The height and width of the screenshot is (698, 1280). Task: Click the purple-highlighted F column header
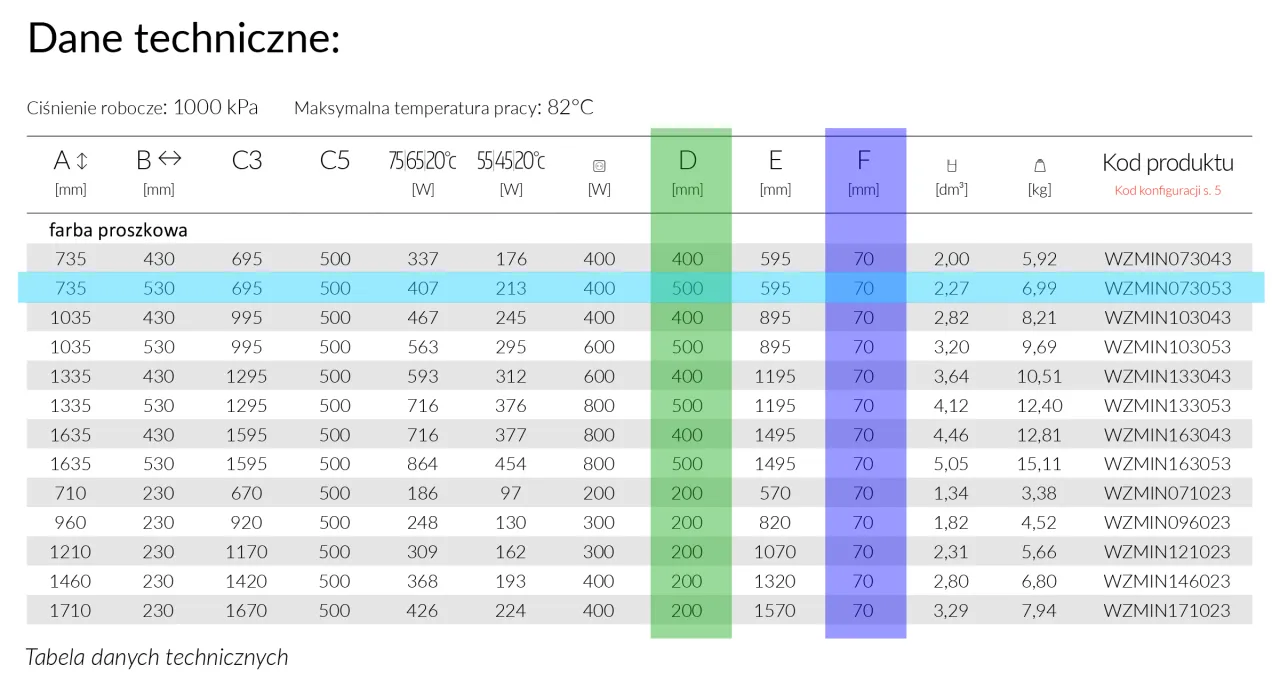[x=864, y=161]
